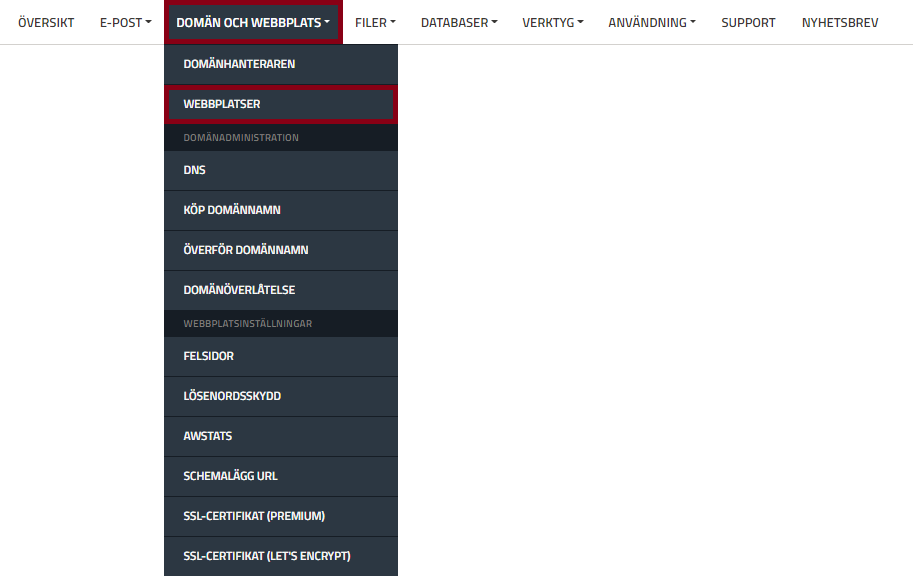The image size is (913, 576).
Task: Open the Databaser dropdown menu
Action: pos(459,23)
